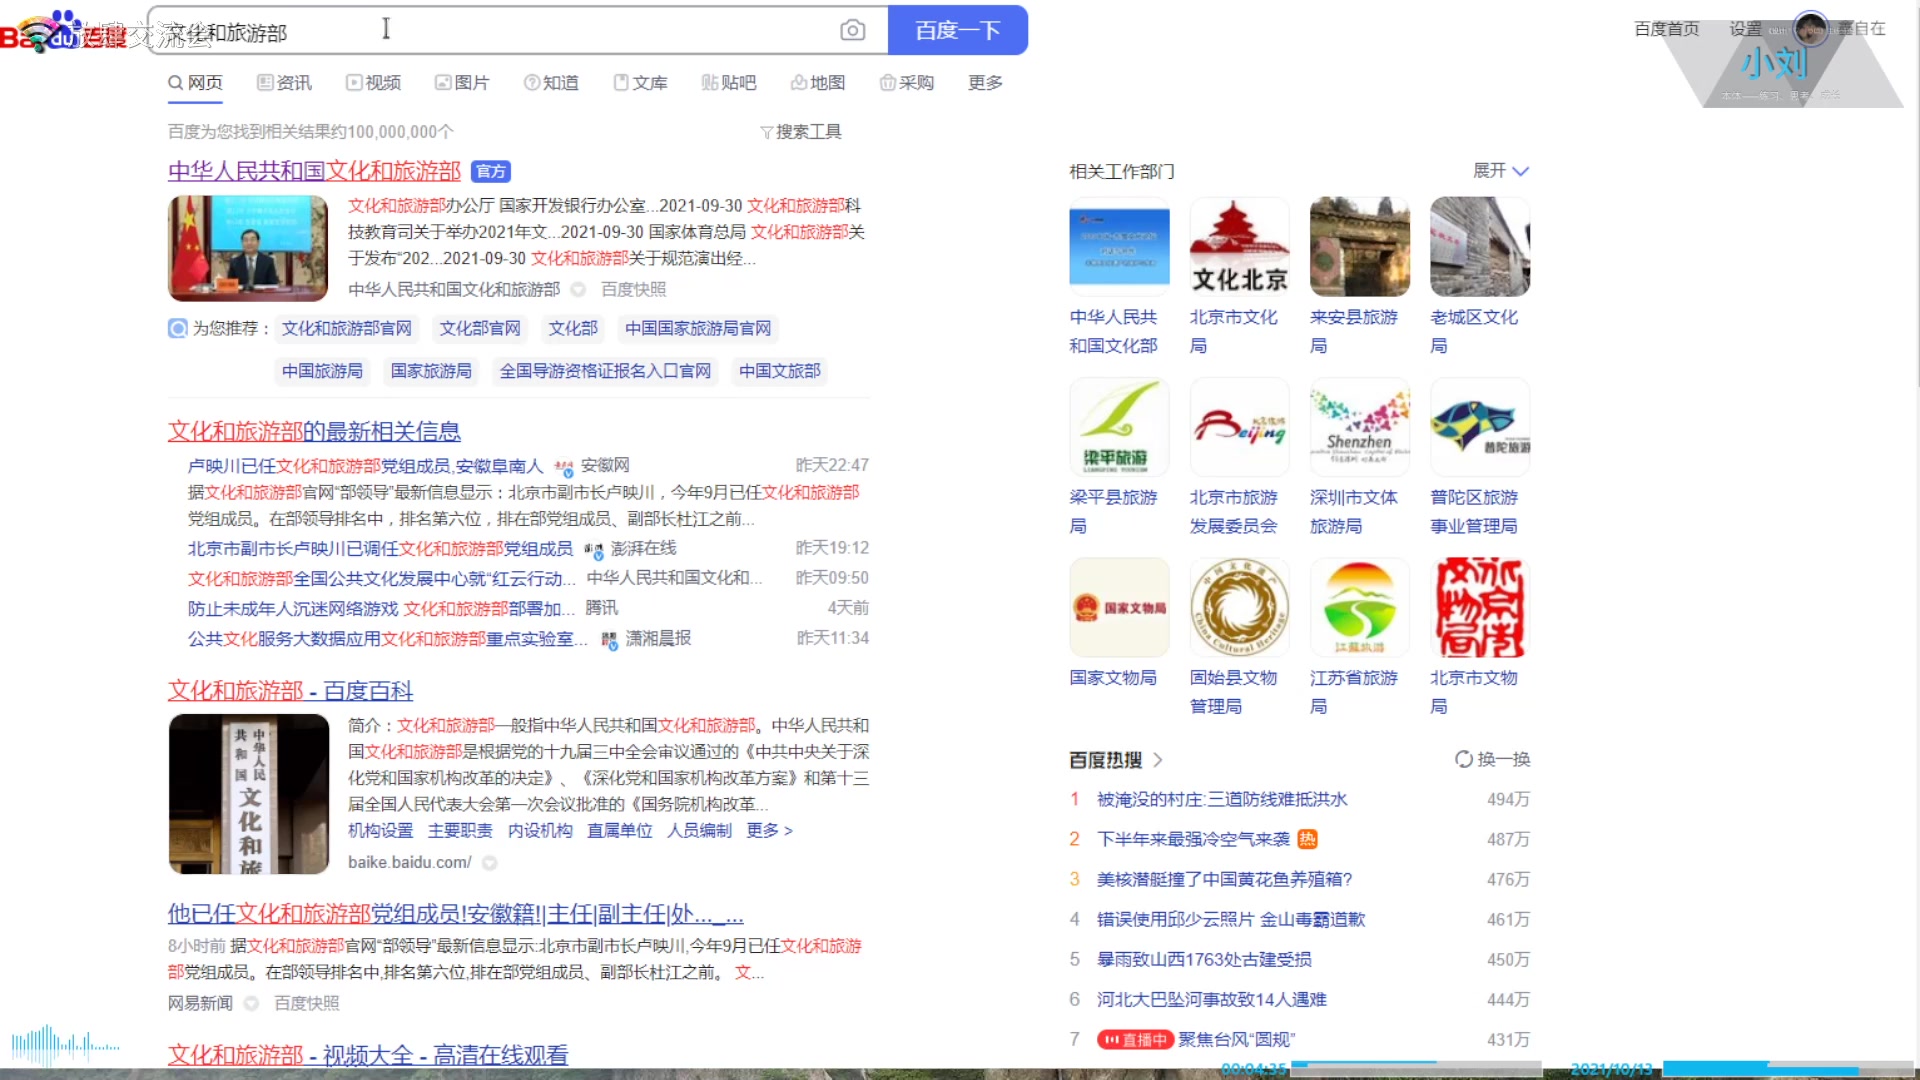Open news 卢映川已任文化和旅游部党组成员
The image size is (1920, 1080).
pyautogui.click(x=365, y=466)
